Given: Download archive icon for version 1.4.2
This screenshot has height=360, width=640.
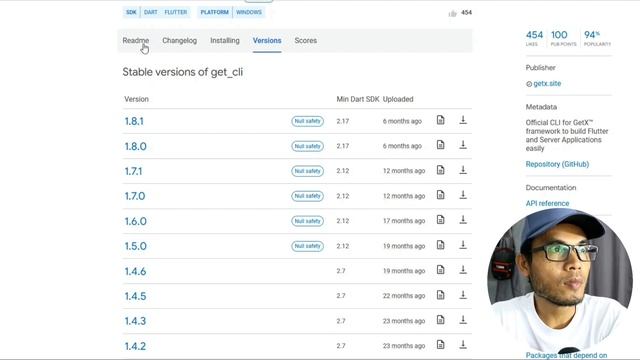Looking at the screenshot, I should coord(463,345).
